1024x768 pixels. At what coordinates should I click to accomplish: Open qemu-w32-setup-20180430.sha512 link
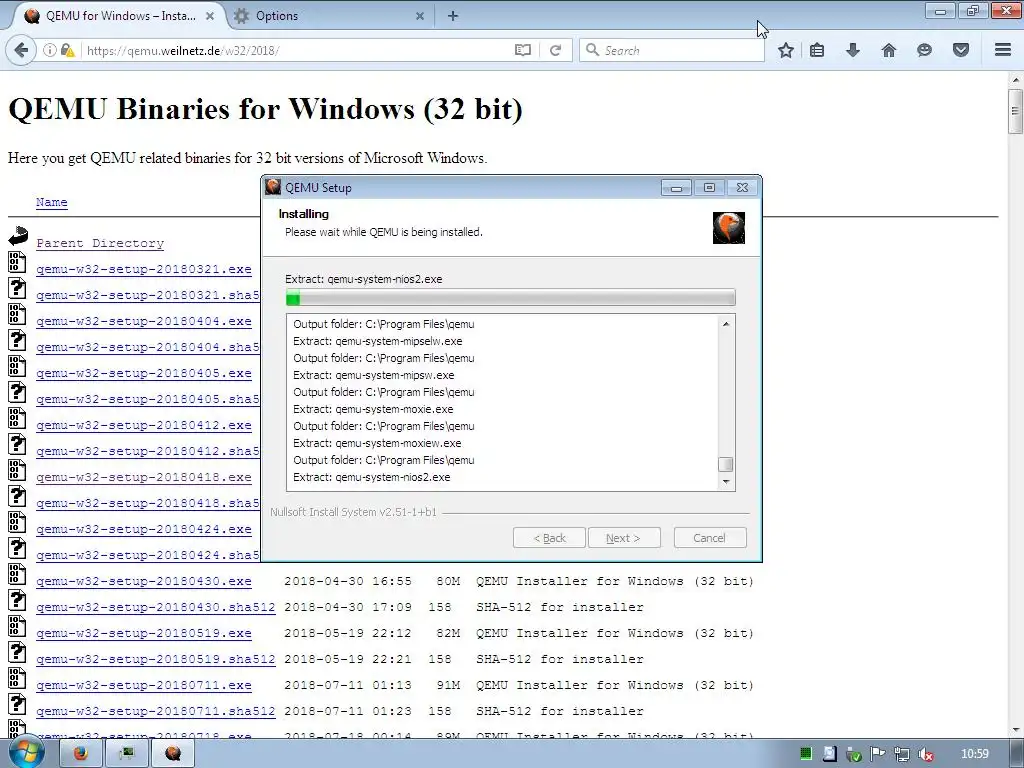pos(155,607)
